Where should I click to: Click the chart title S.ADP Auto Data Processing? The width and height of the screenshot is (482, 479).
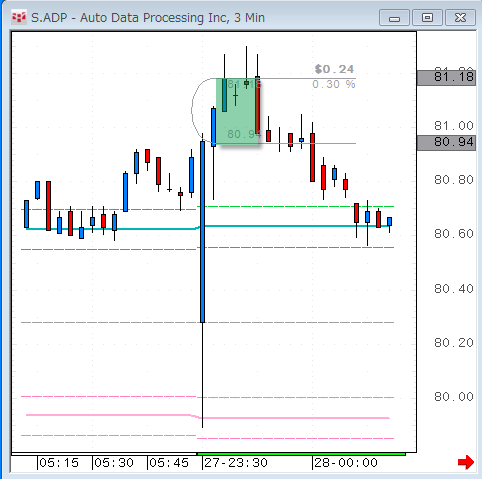[148, 18]
